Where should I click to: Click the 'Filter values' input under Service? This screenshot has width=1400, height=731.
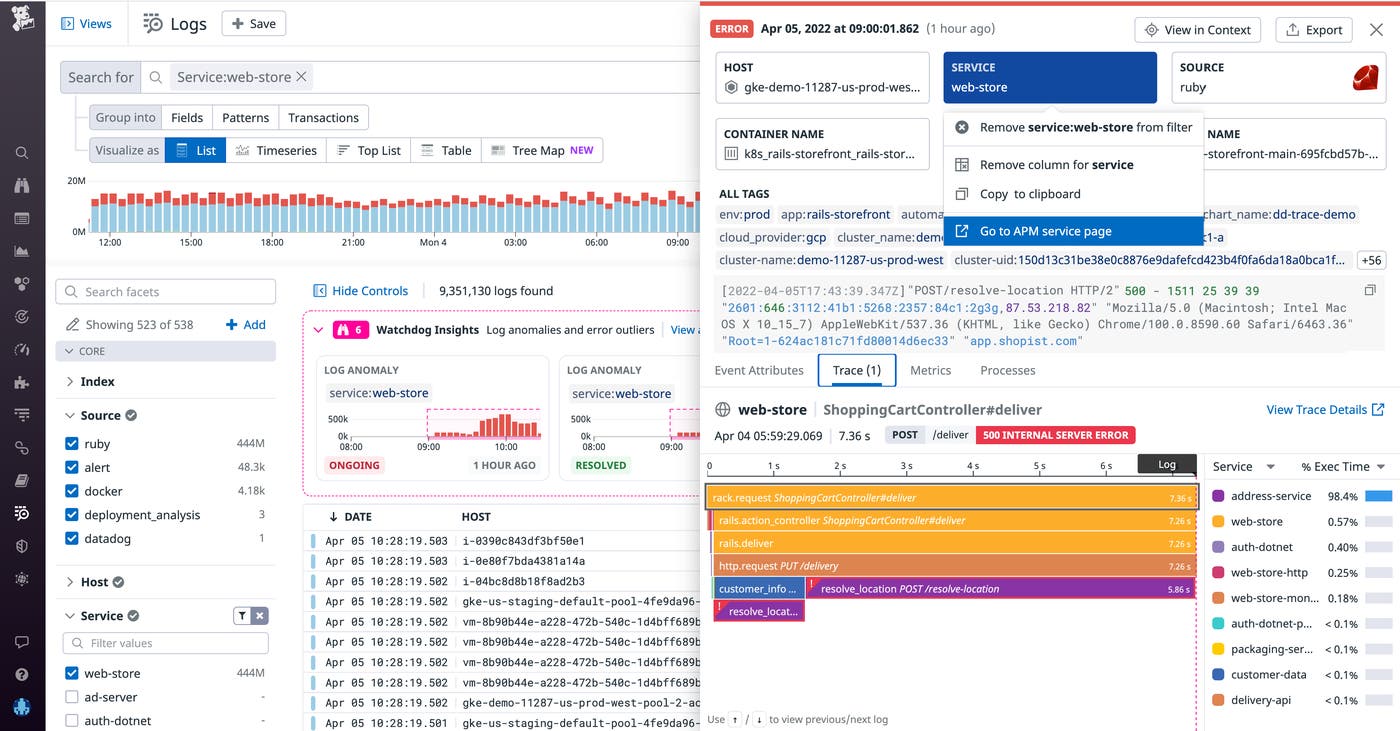coord(165,644)
